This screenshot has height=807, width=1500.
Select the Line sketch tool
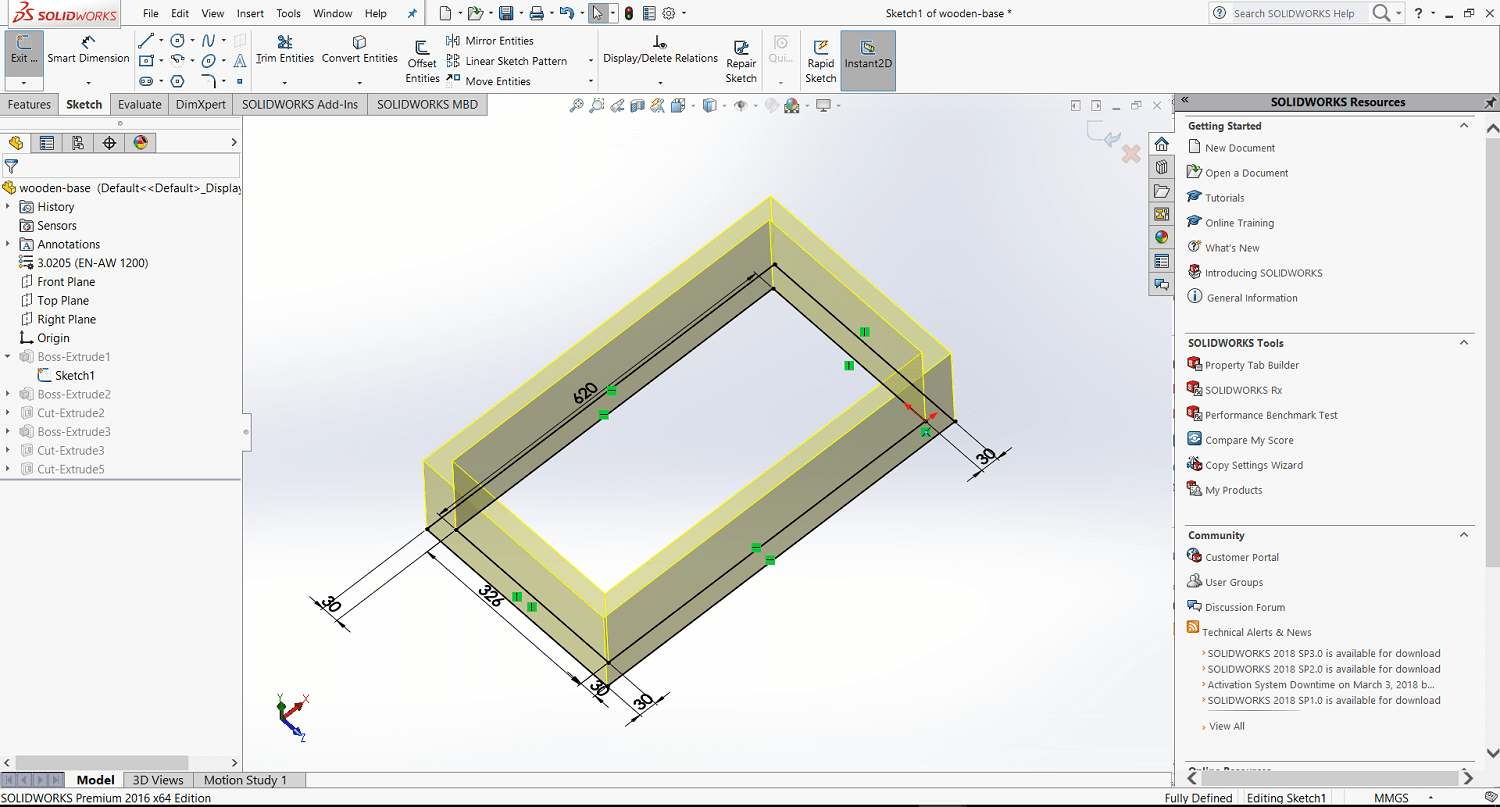pos(147,41)
